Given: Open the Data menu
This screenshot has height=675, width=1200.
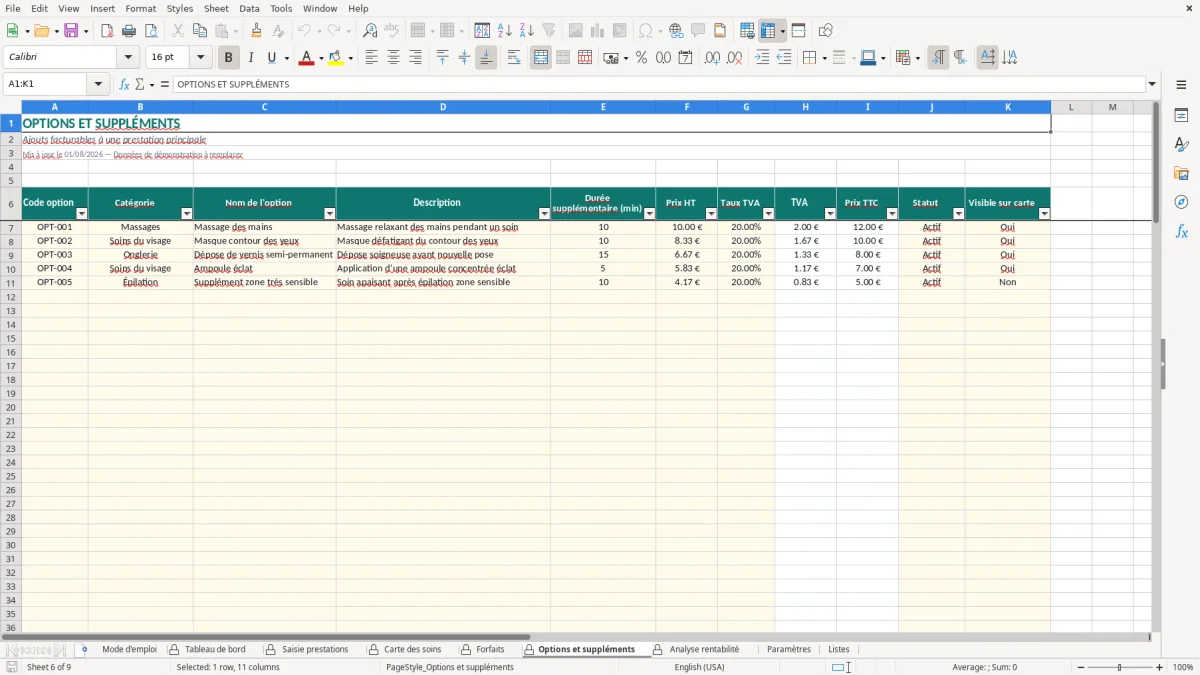Looking at the screenshot, I should click(x=249, y=8).
